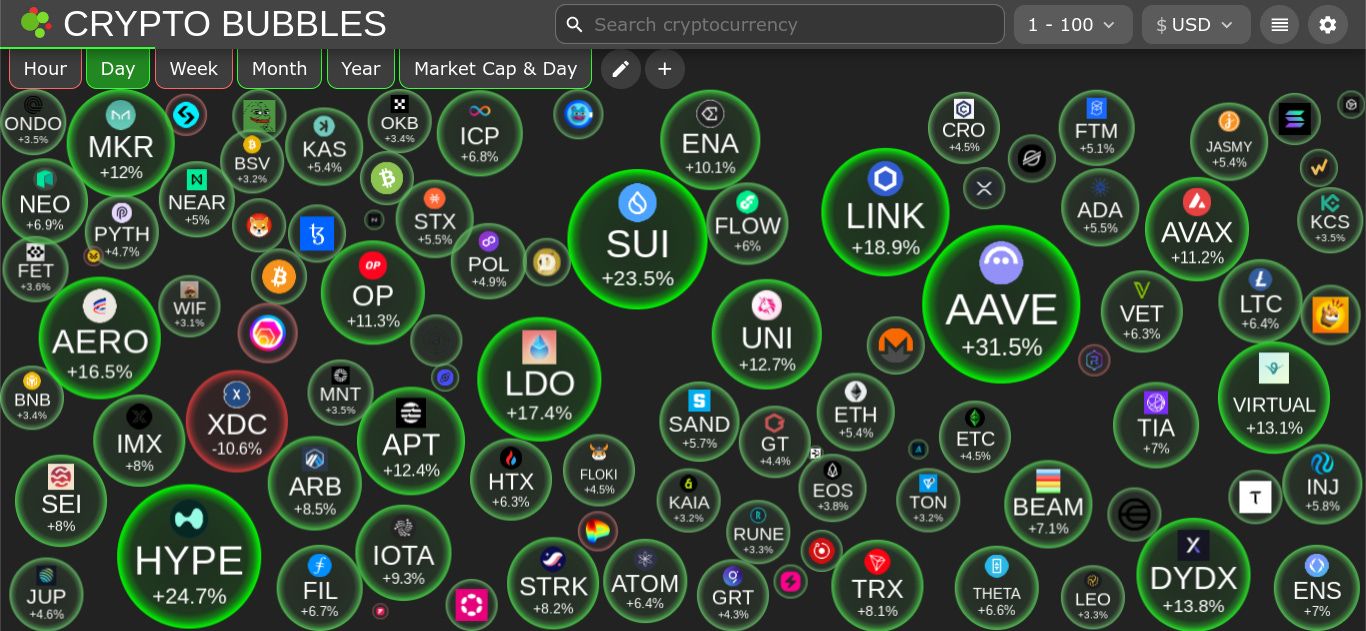This screenshot has height=631, width=1366.
Task: Select the TIA bubble
Action: (1156, 425)
